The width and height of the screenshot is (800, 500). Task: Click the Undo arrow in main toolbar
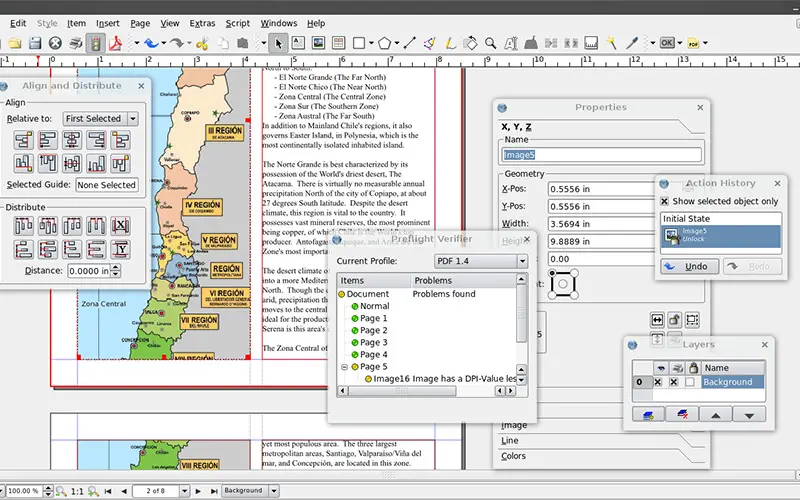pos(151,43)
